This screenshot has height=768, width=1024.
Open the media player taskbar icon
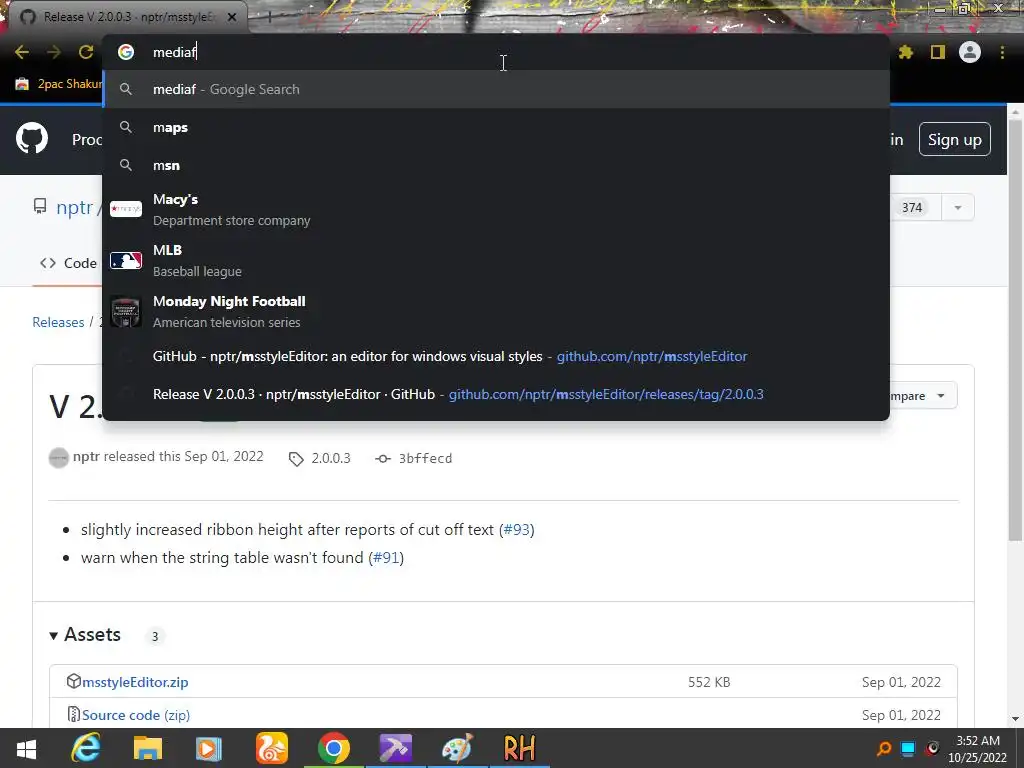(209, 748)
